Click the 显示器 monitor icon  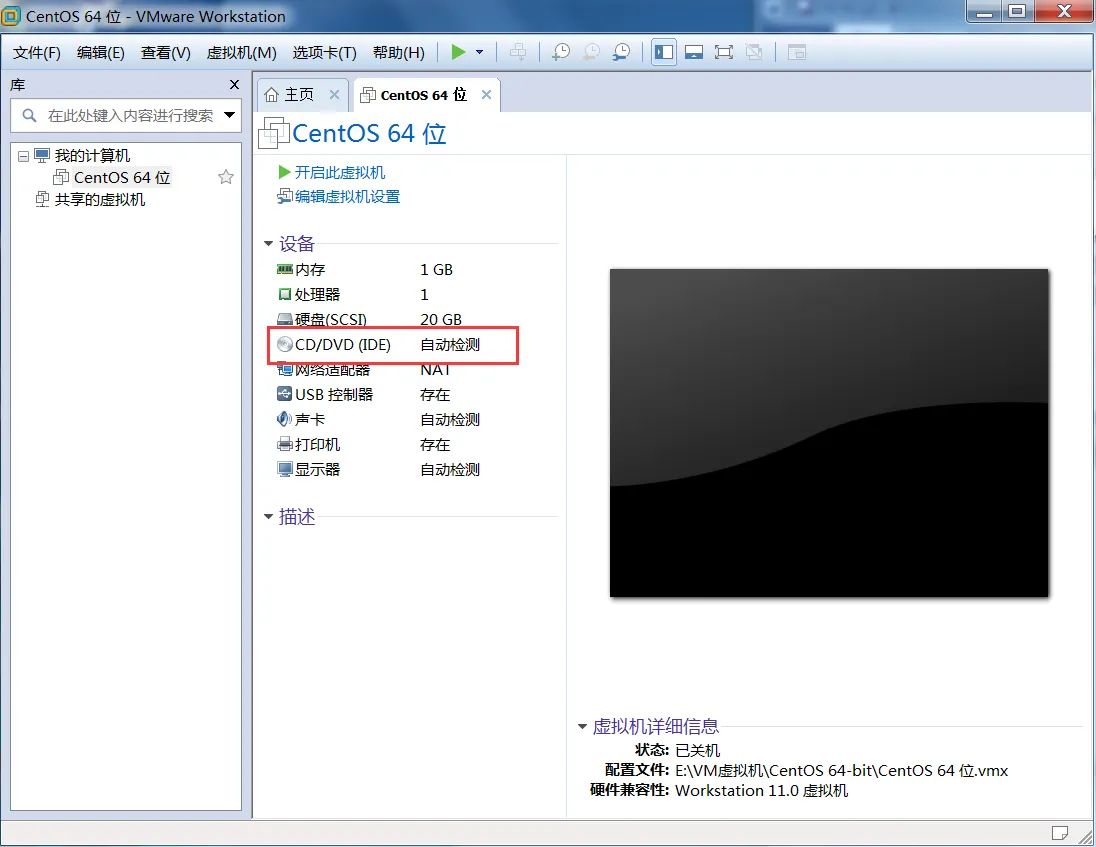point(284,470)
